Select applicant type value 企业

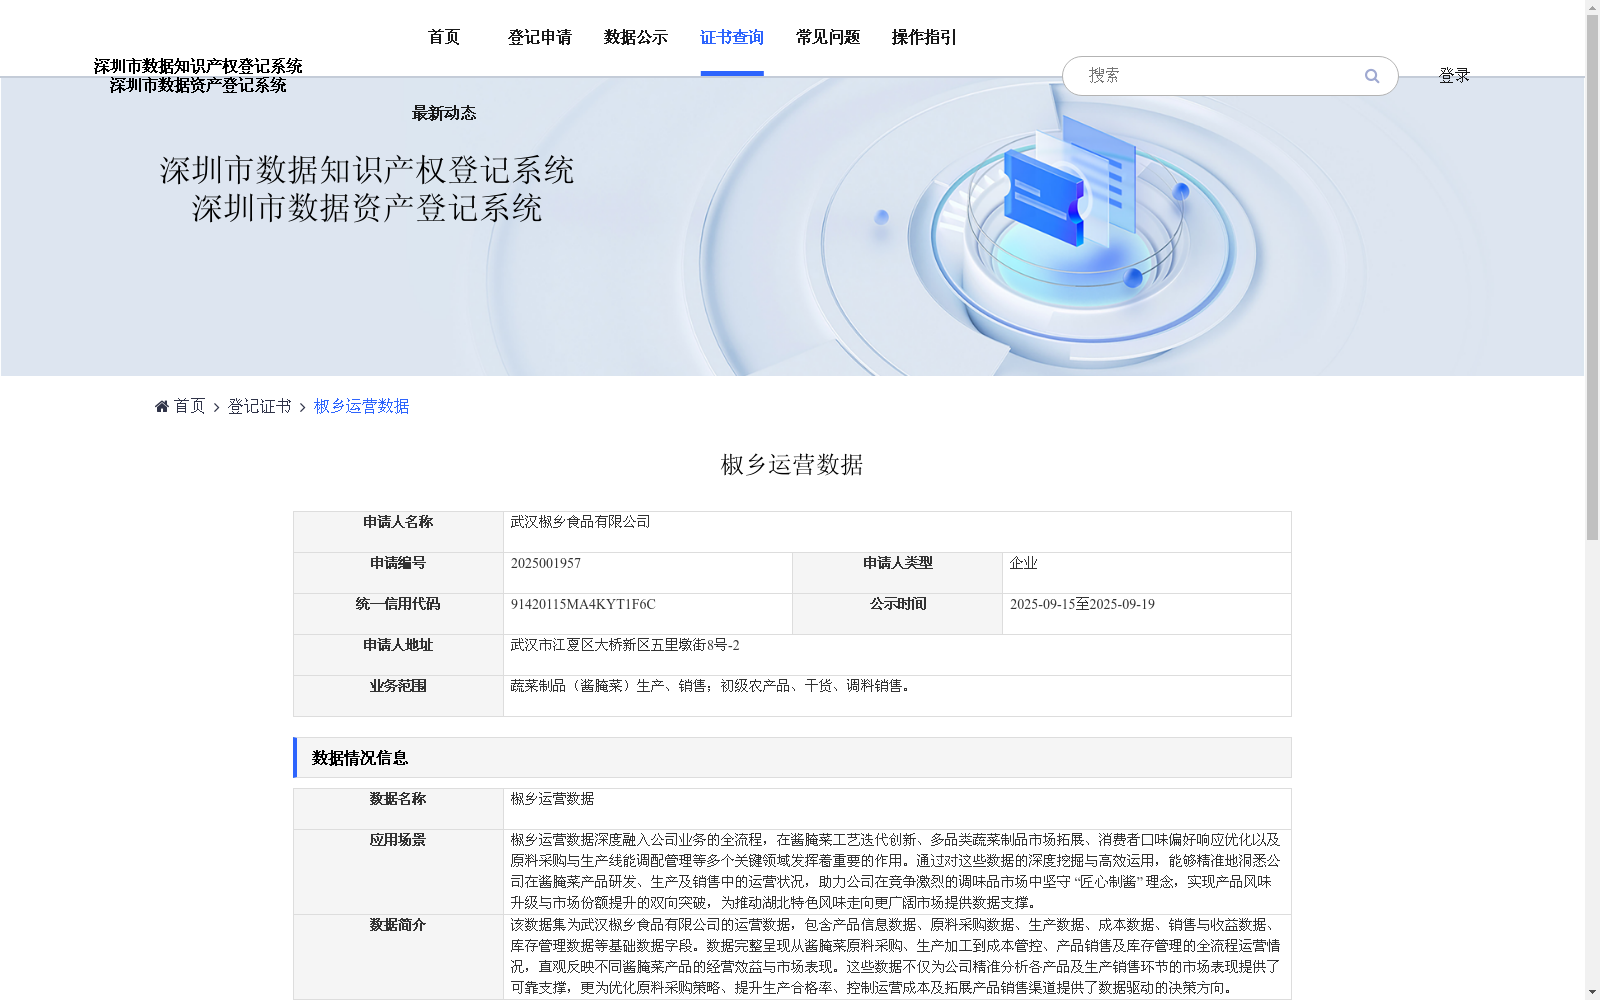click(1024, 563)
